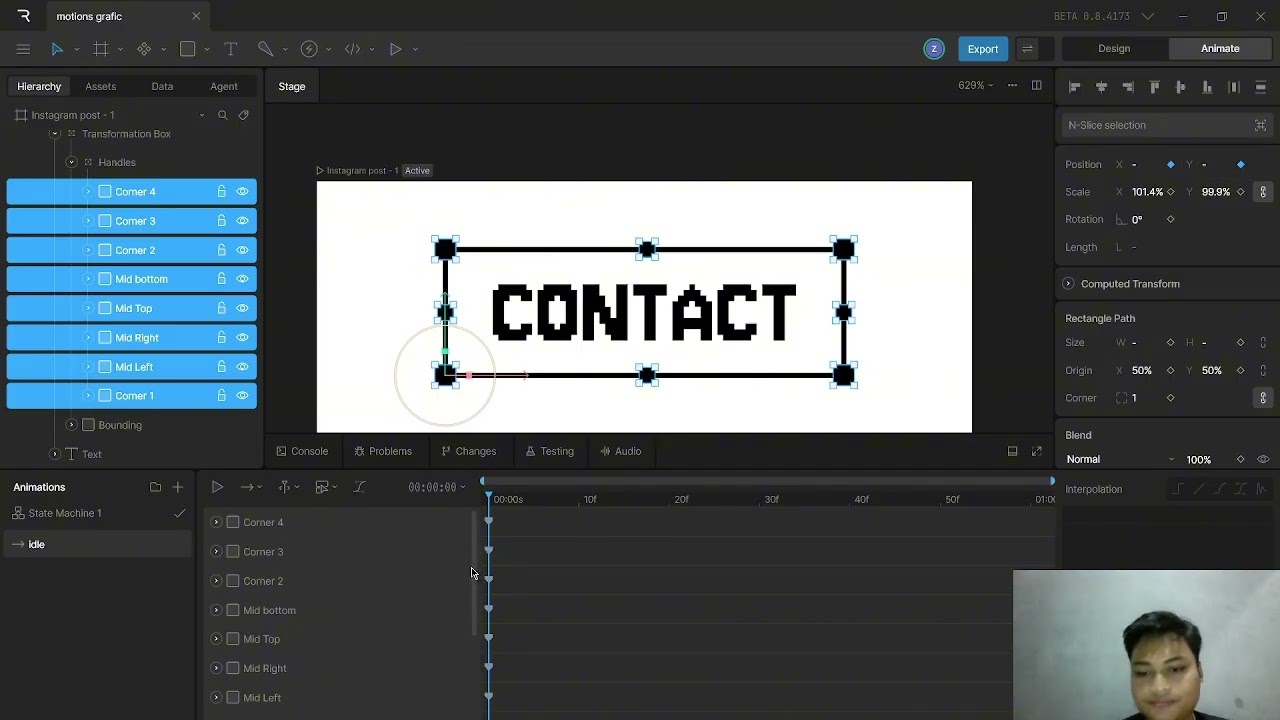Expand the bottom panel to fullscreen
Screen dimensions: 1280x720
(x=1037, y=451)
